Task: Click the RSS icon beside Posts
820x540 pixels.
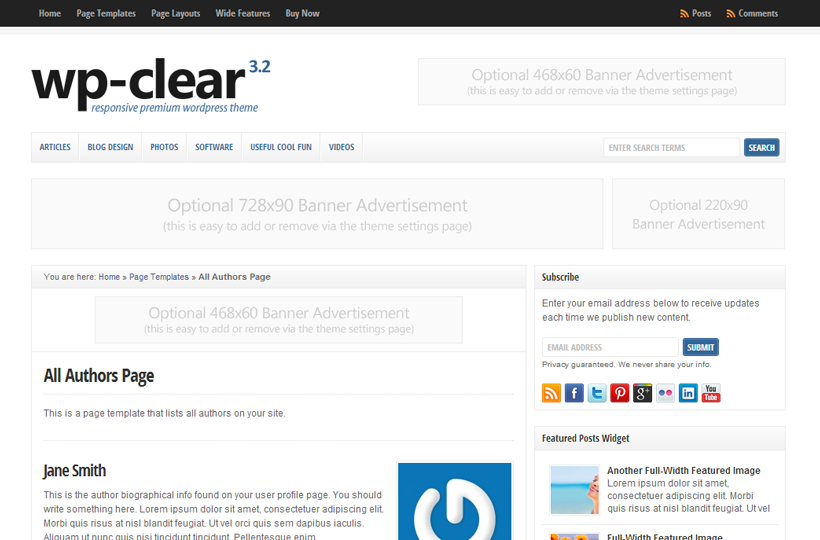Action: pyautogui.click(x=684, y=14)
